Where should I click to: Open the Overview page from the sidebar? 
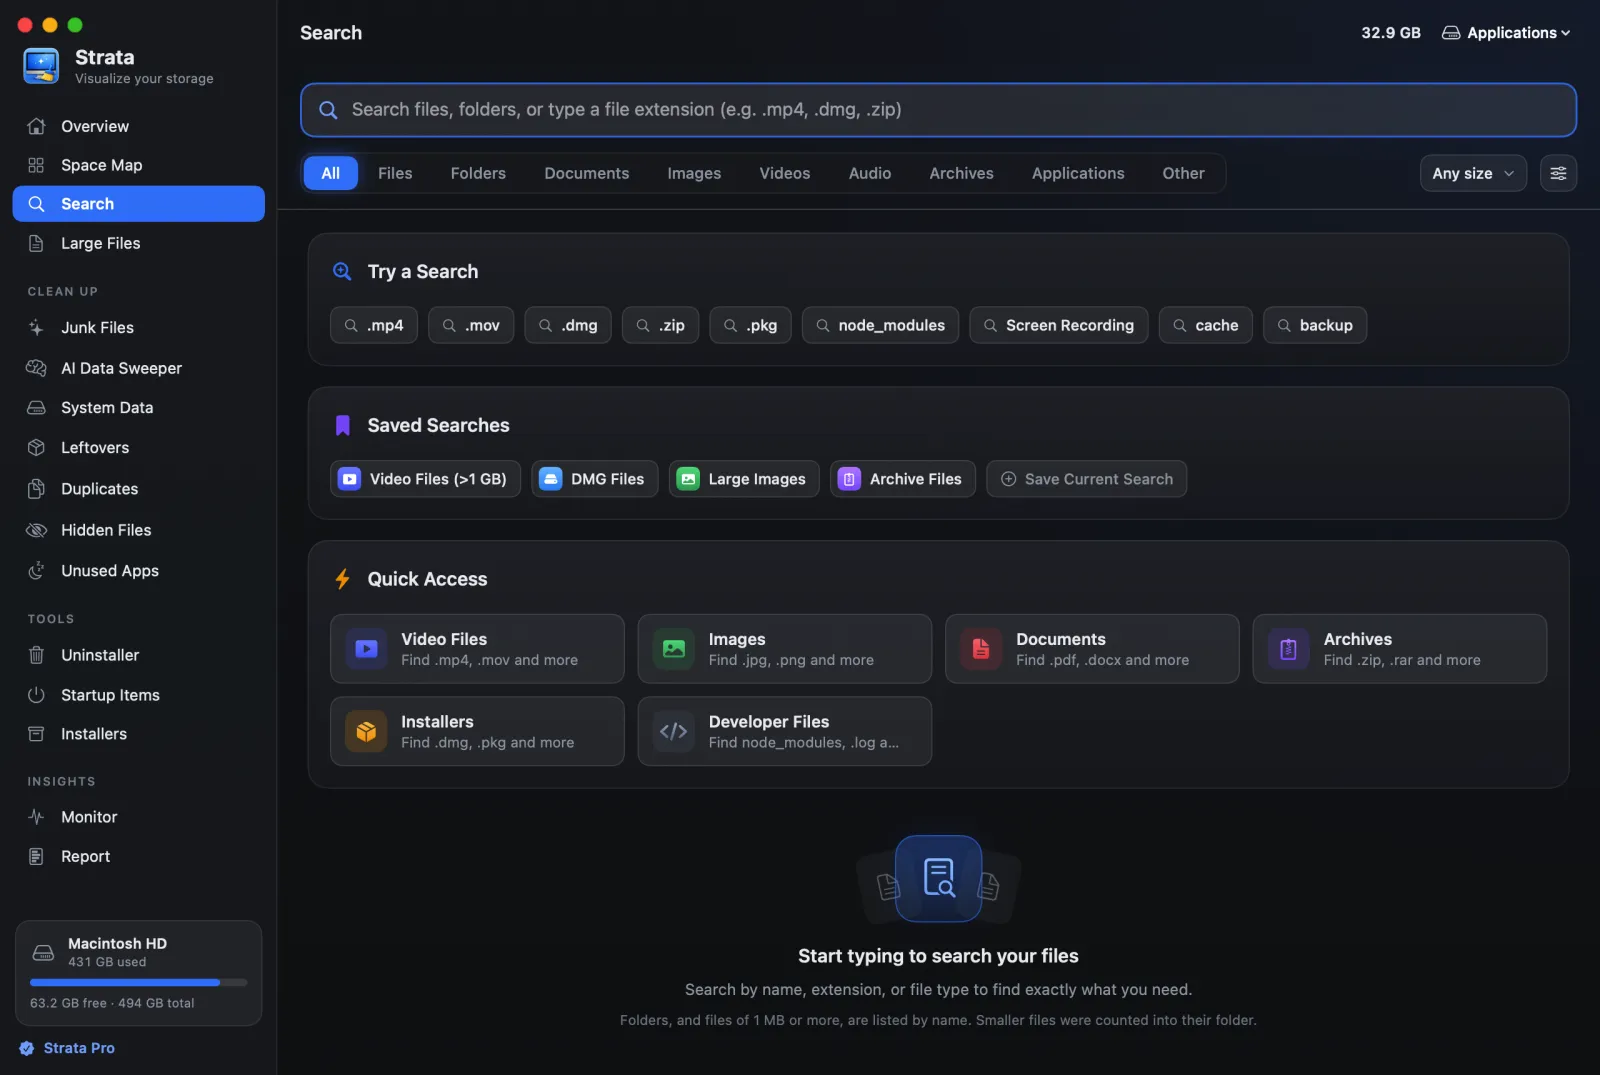pos(138,126)
